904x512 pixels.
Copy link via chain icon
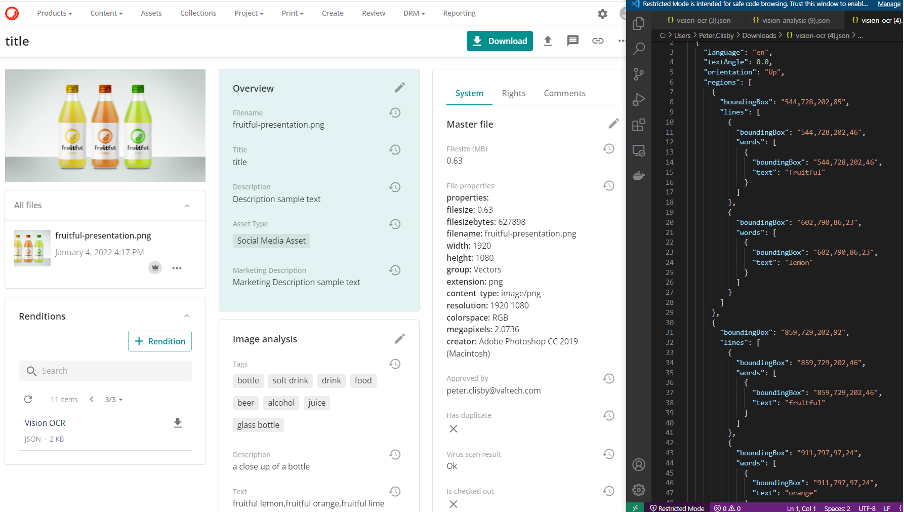click(x=598, y=41)
